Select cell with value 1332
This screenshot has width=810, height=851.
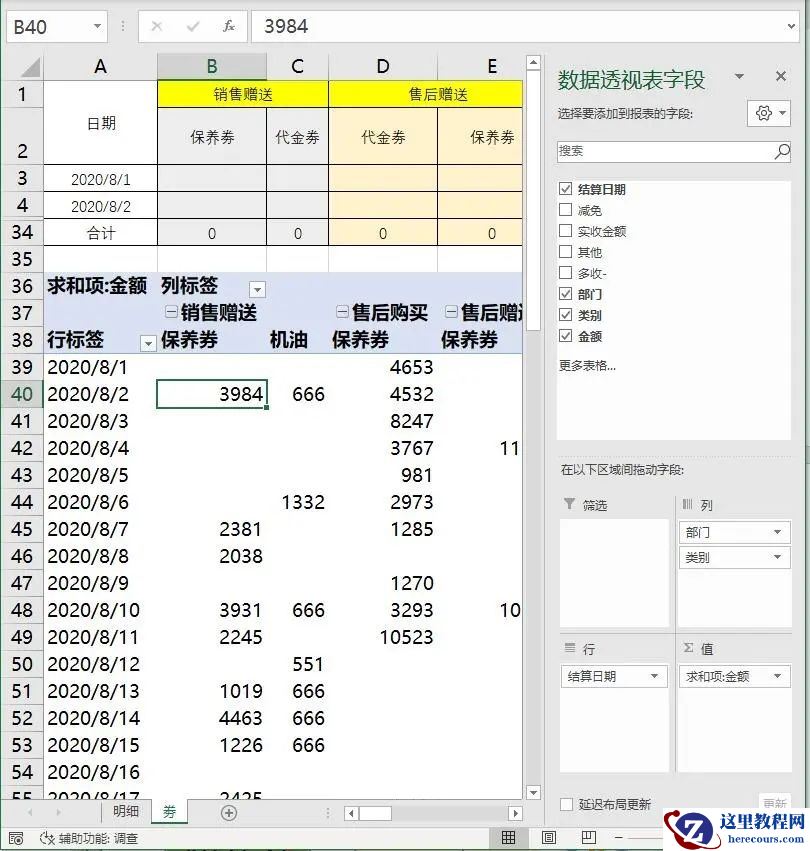pos(298,502)
